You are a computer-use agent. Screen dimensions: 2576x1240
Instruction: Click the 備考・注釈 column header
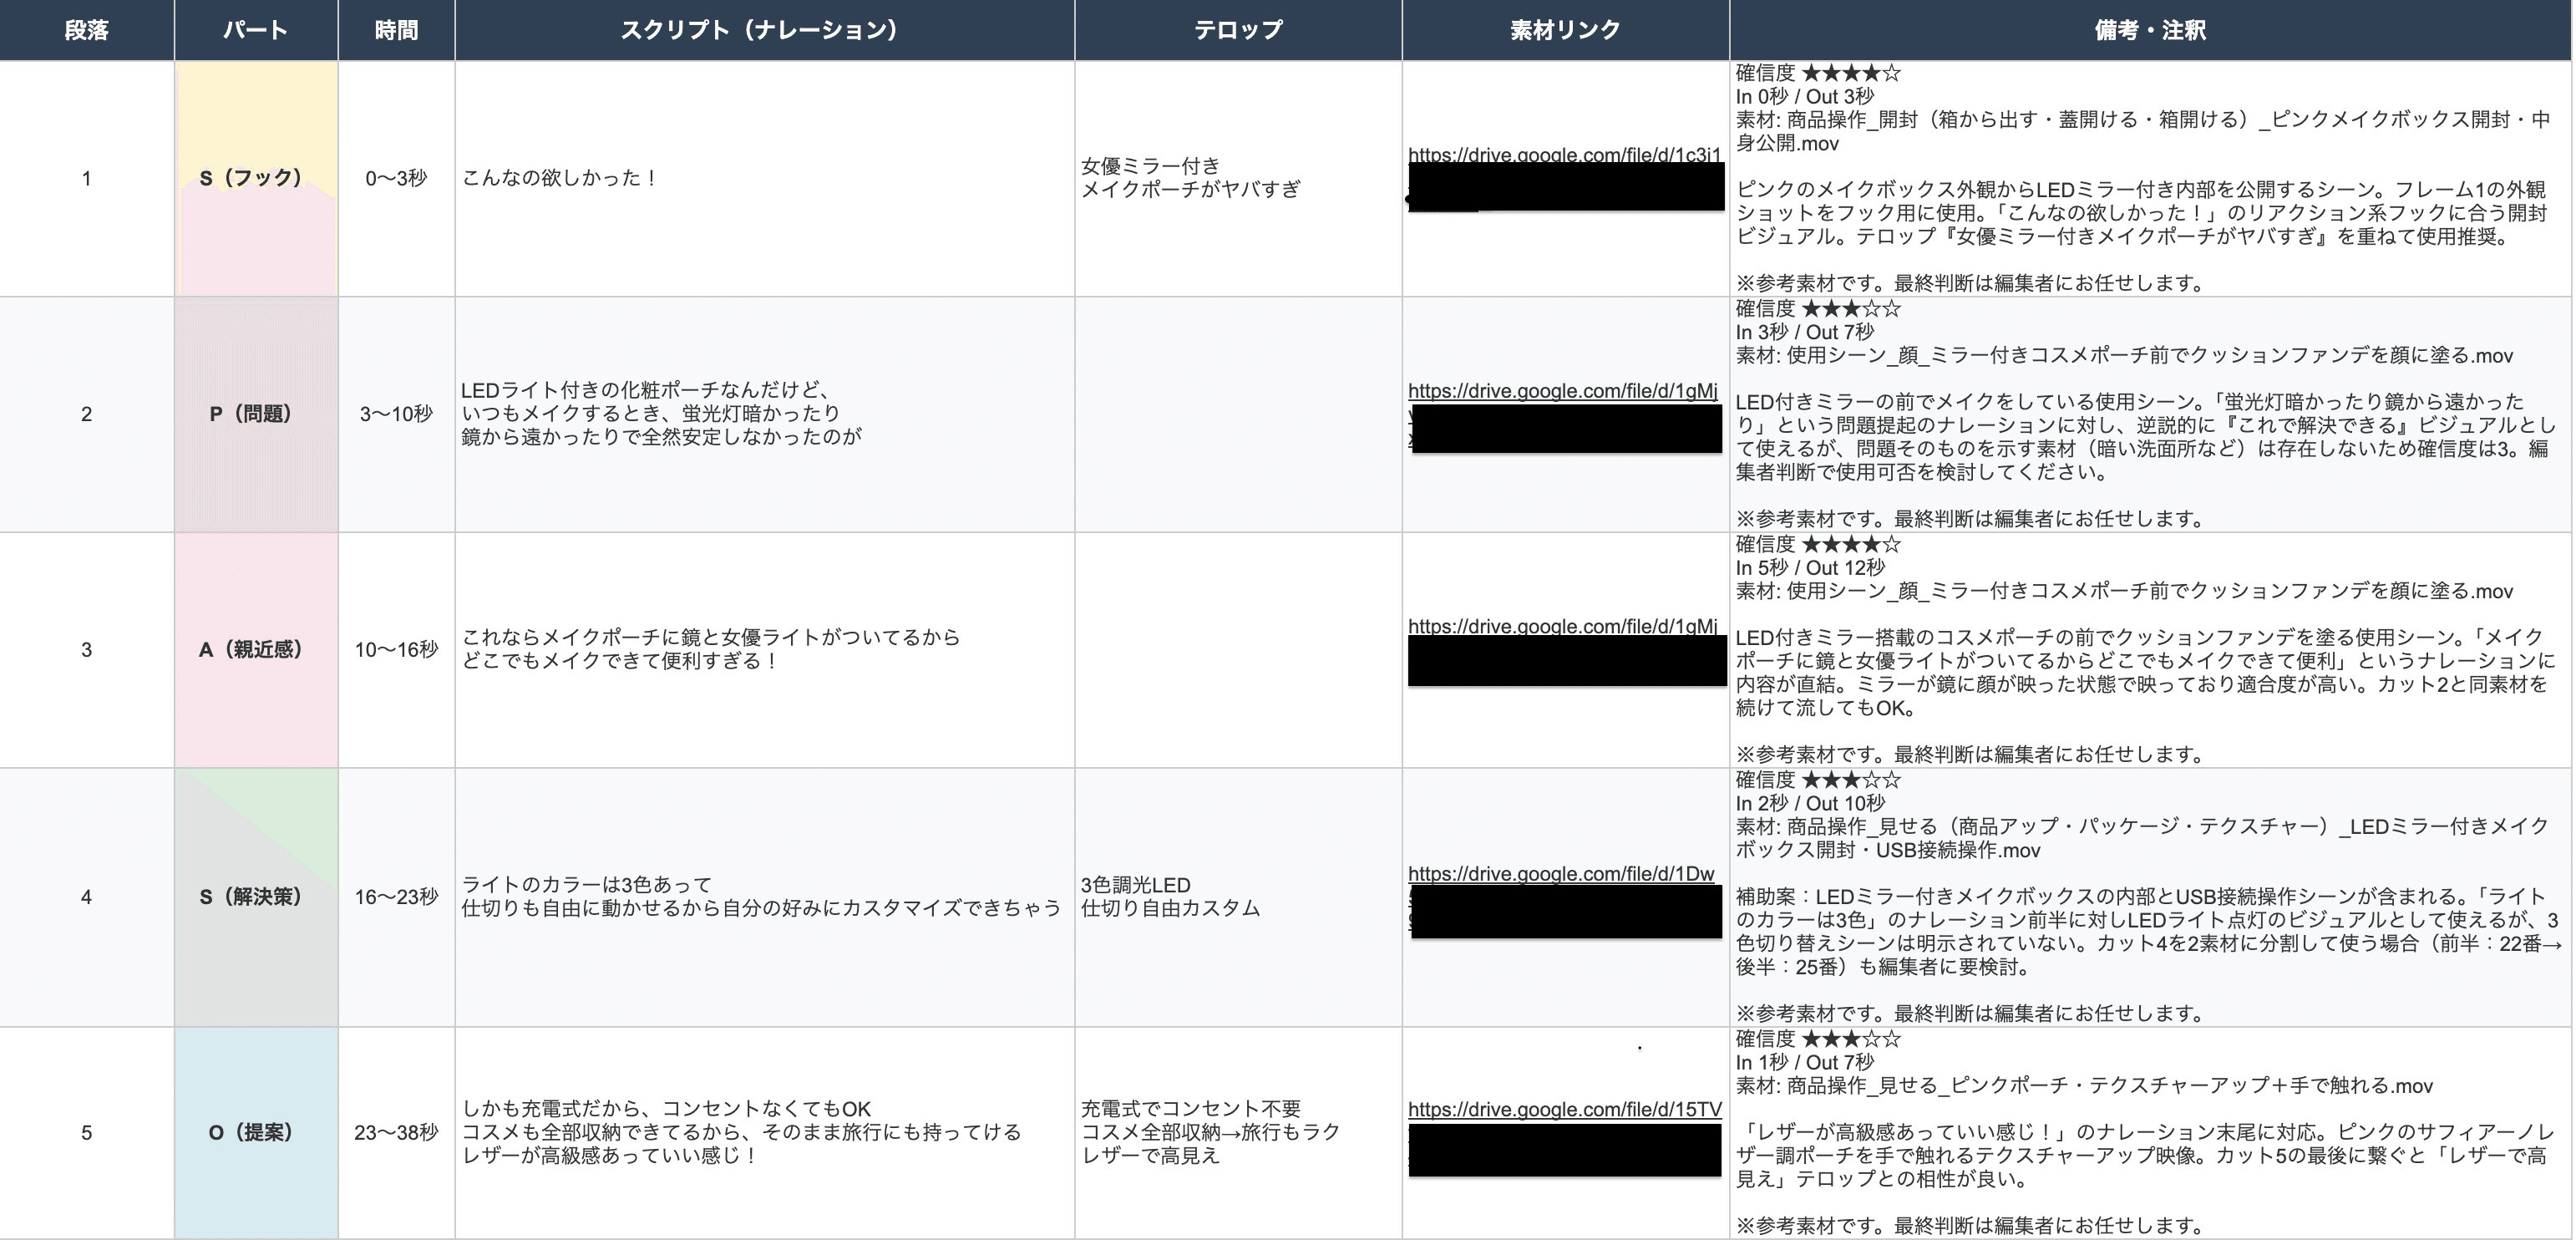[x=2150, y=30]
